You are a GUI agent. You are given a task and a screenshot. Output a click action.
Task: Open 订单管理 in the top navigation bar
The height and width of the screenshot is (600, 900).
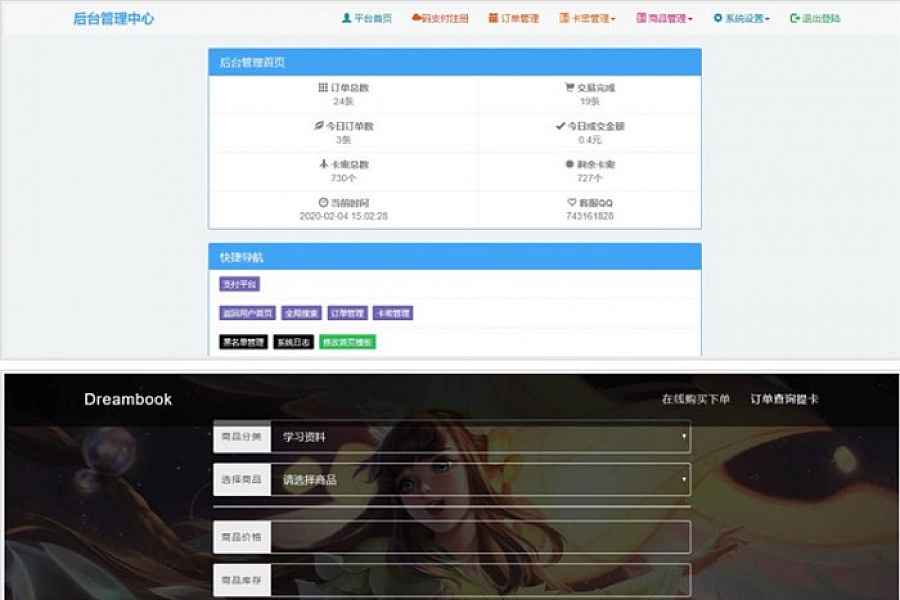click(514, 18)
